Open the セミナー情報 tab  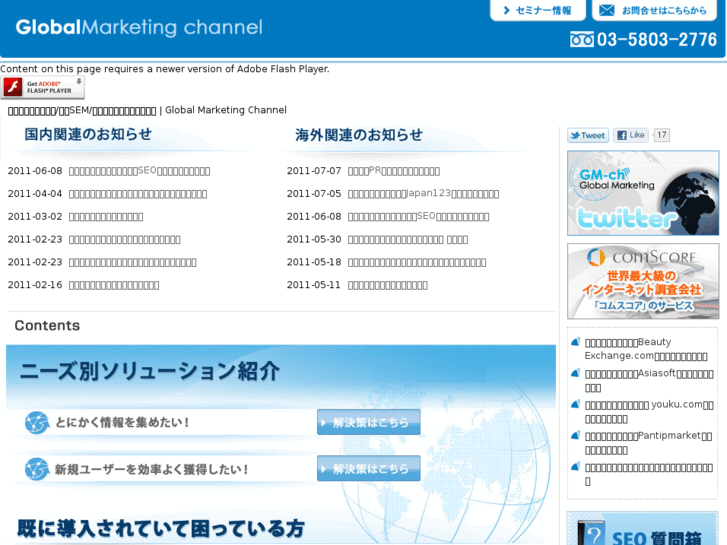(x=538, y=10)
